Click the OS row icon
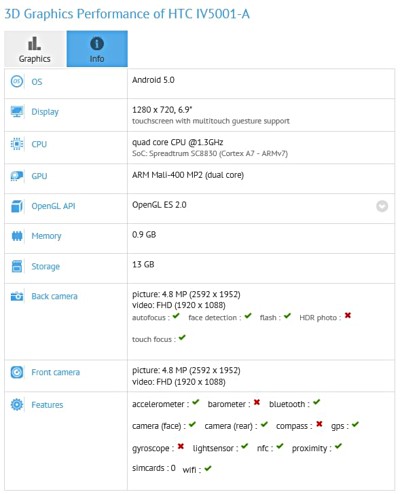 pyautogui.click(x=17, y=81)
